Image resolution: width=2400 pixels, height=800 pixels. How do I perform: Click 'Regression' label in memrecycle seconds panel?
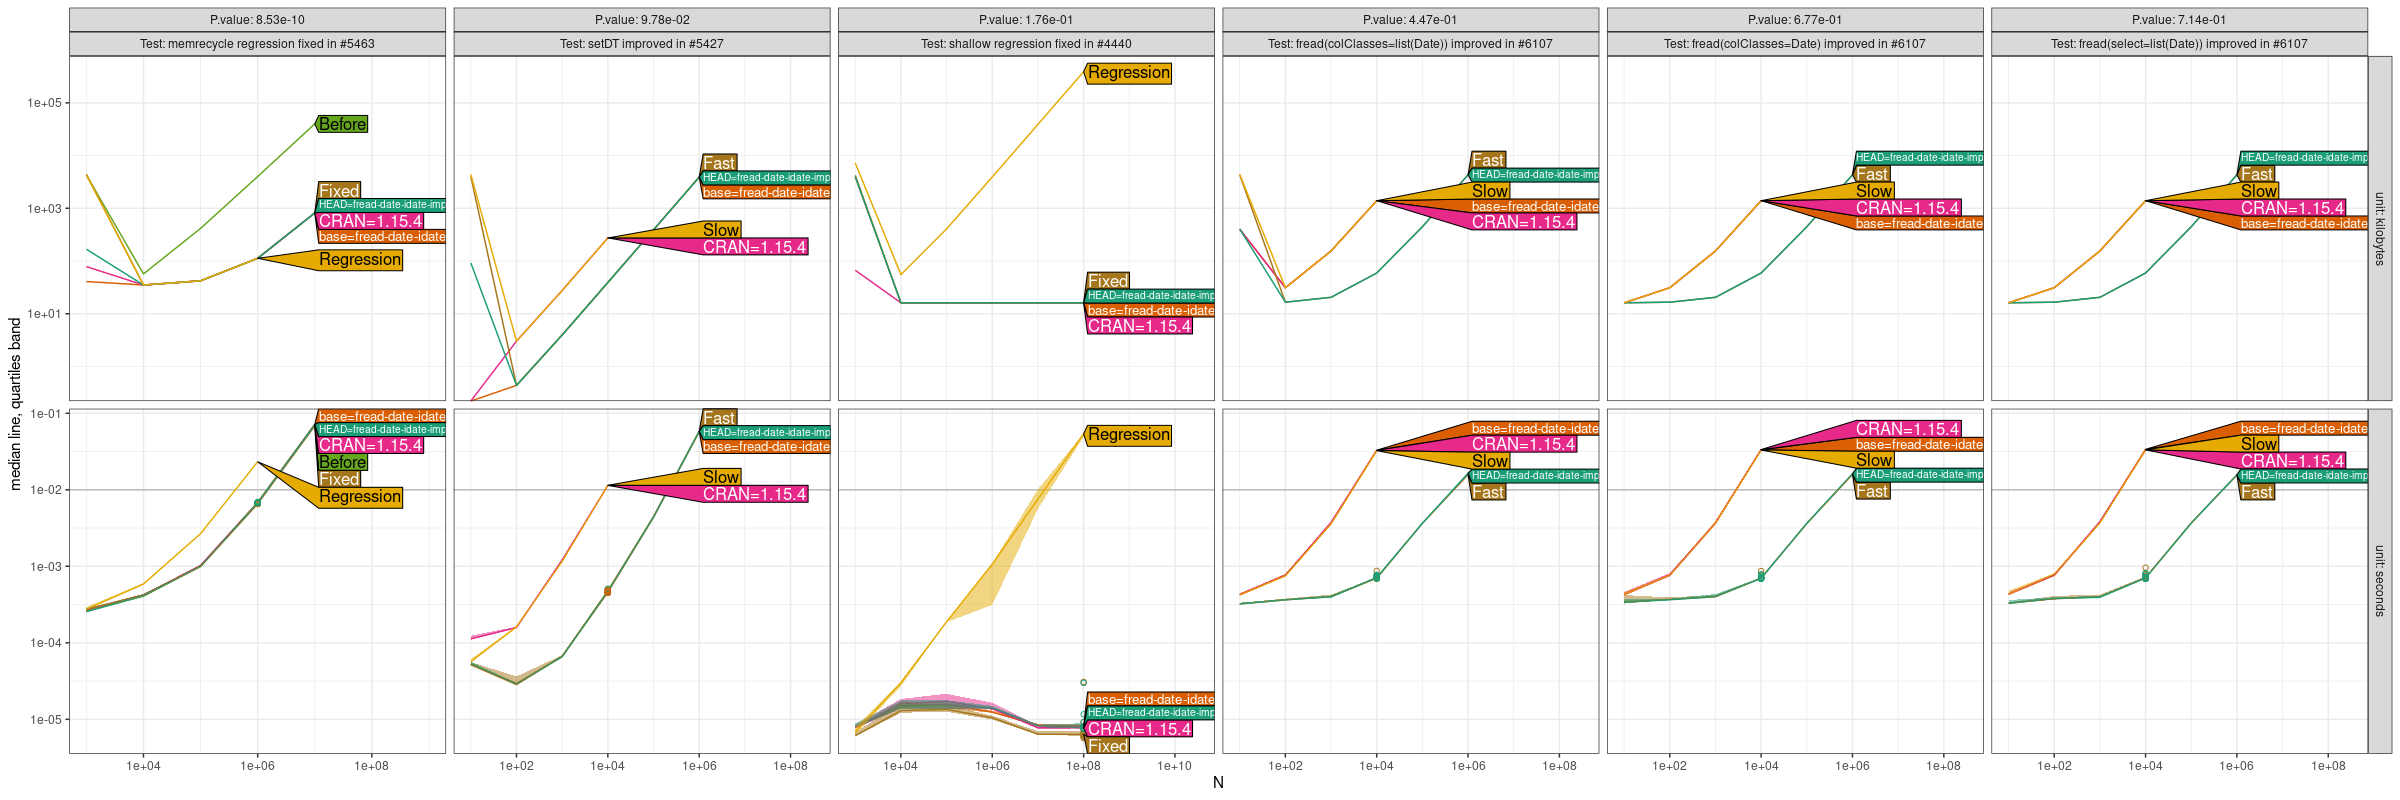click(x=360, y=496)
